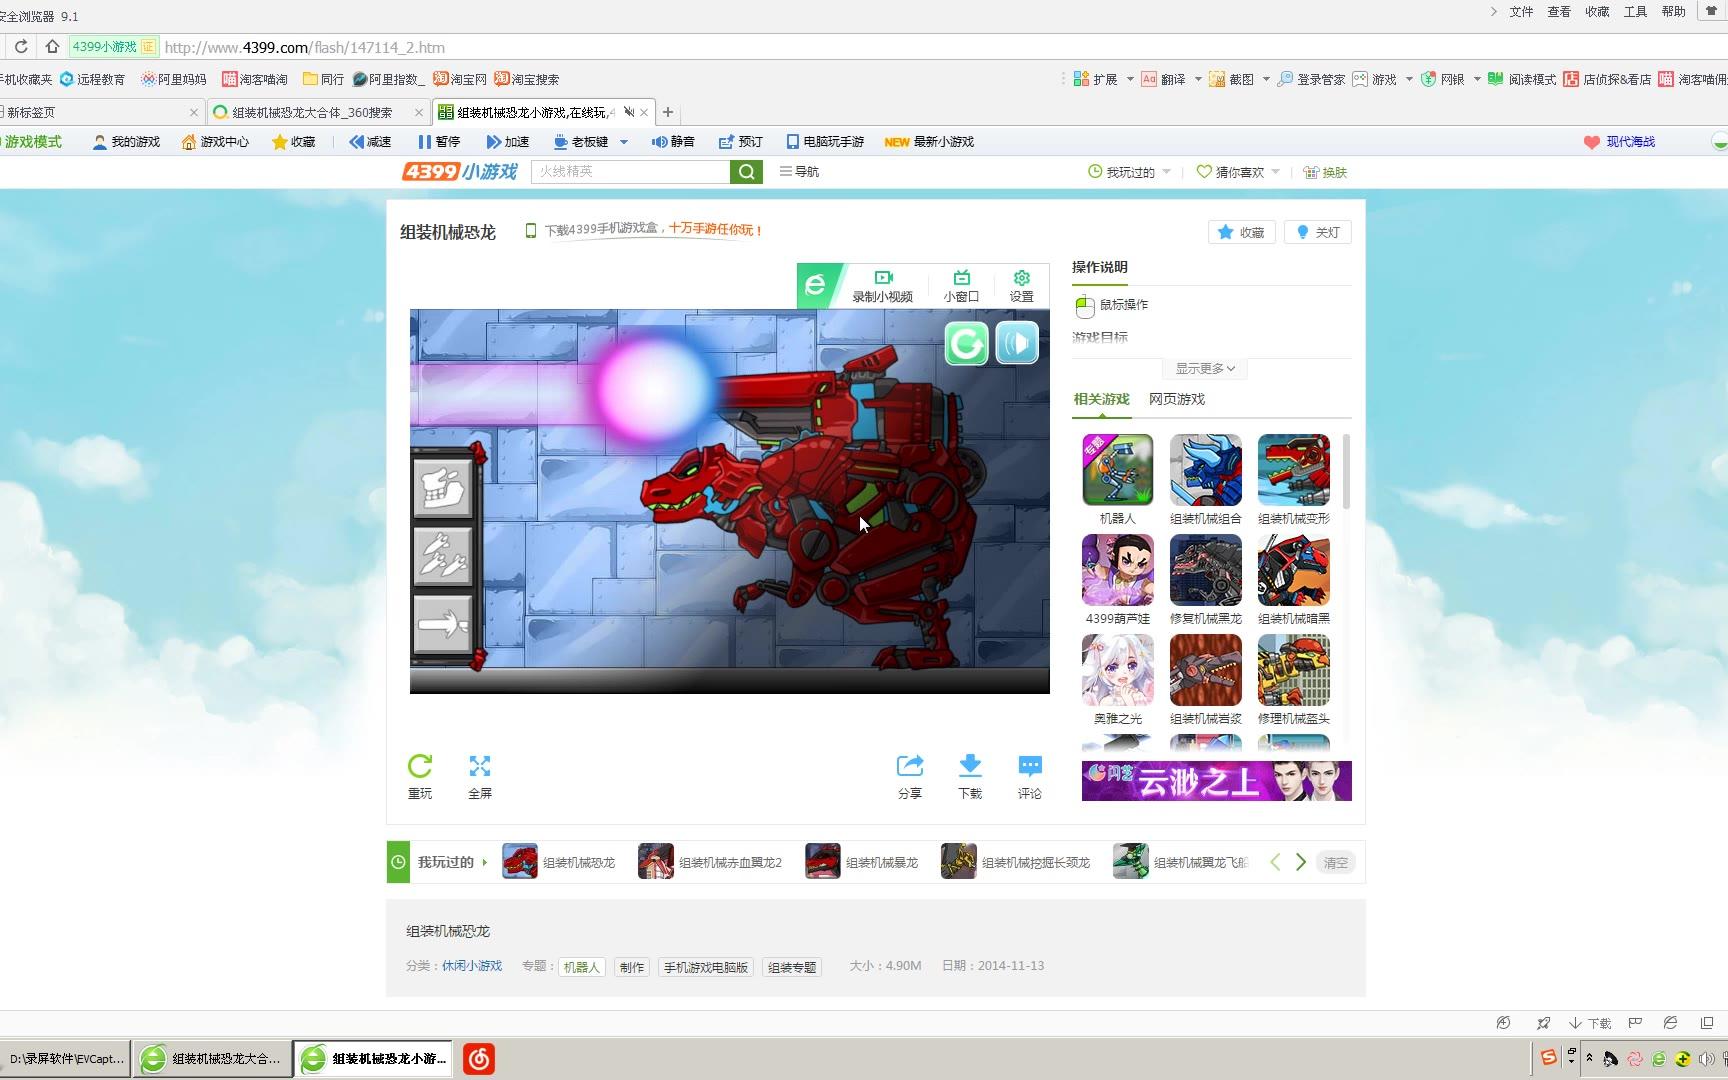
Task: Toggle the 关灯 lights off button
Action: tap(1318, 232)
